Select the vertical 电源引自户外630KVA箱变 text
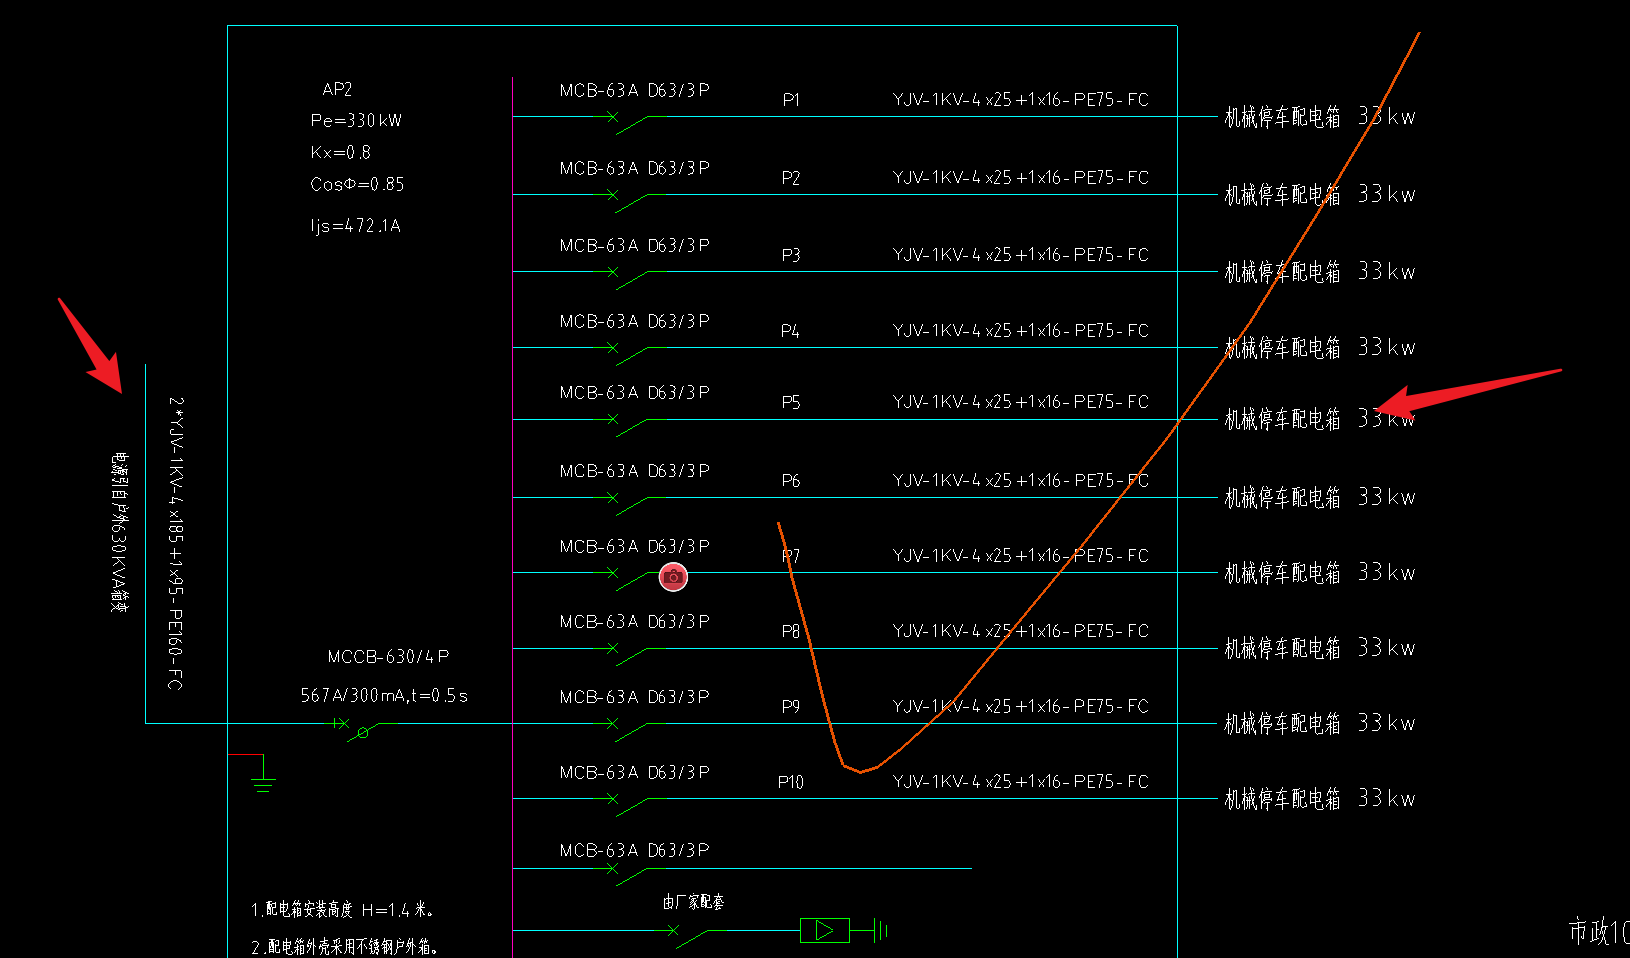This screenshot has height=958, width=1630. point(119,532)
